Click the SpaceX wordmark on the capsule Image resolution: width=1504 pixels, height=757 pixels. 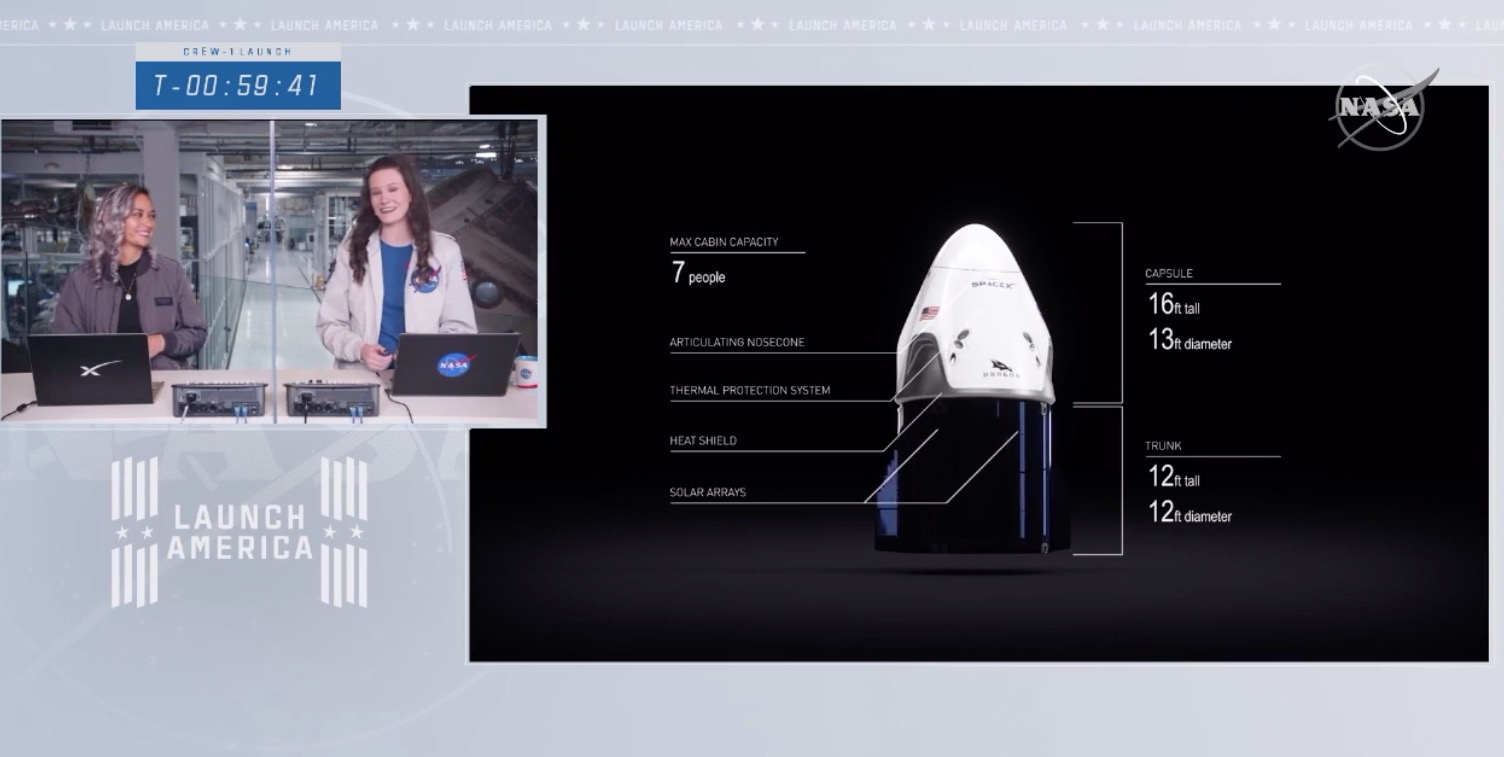993,285
